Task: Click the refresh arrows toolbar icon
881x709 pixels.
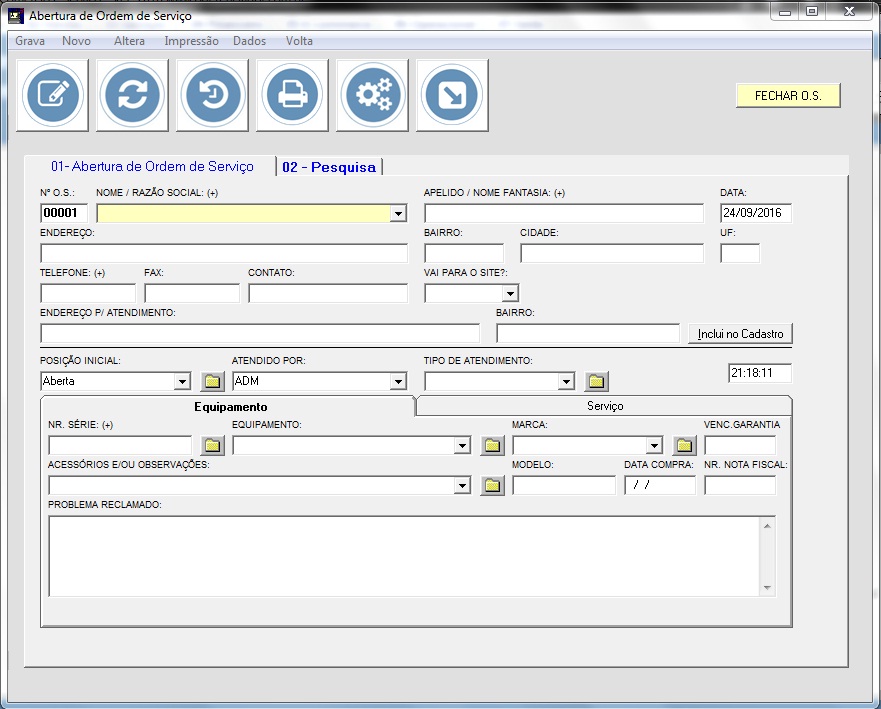Action: click(x=132, y=95)
